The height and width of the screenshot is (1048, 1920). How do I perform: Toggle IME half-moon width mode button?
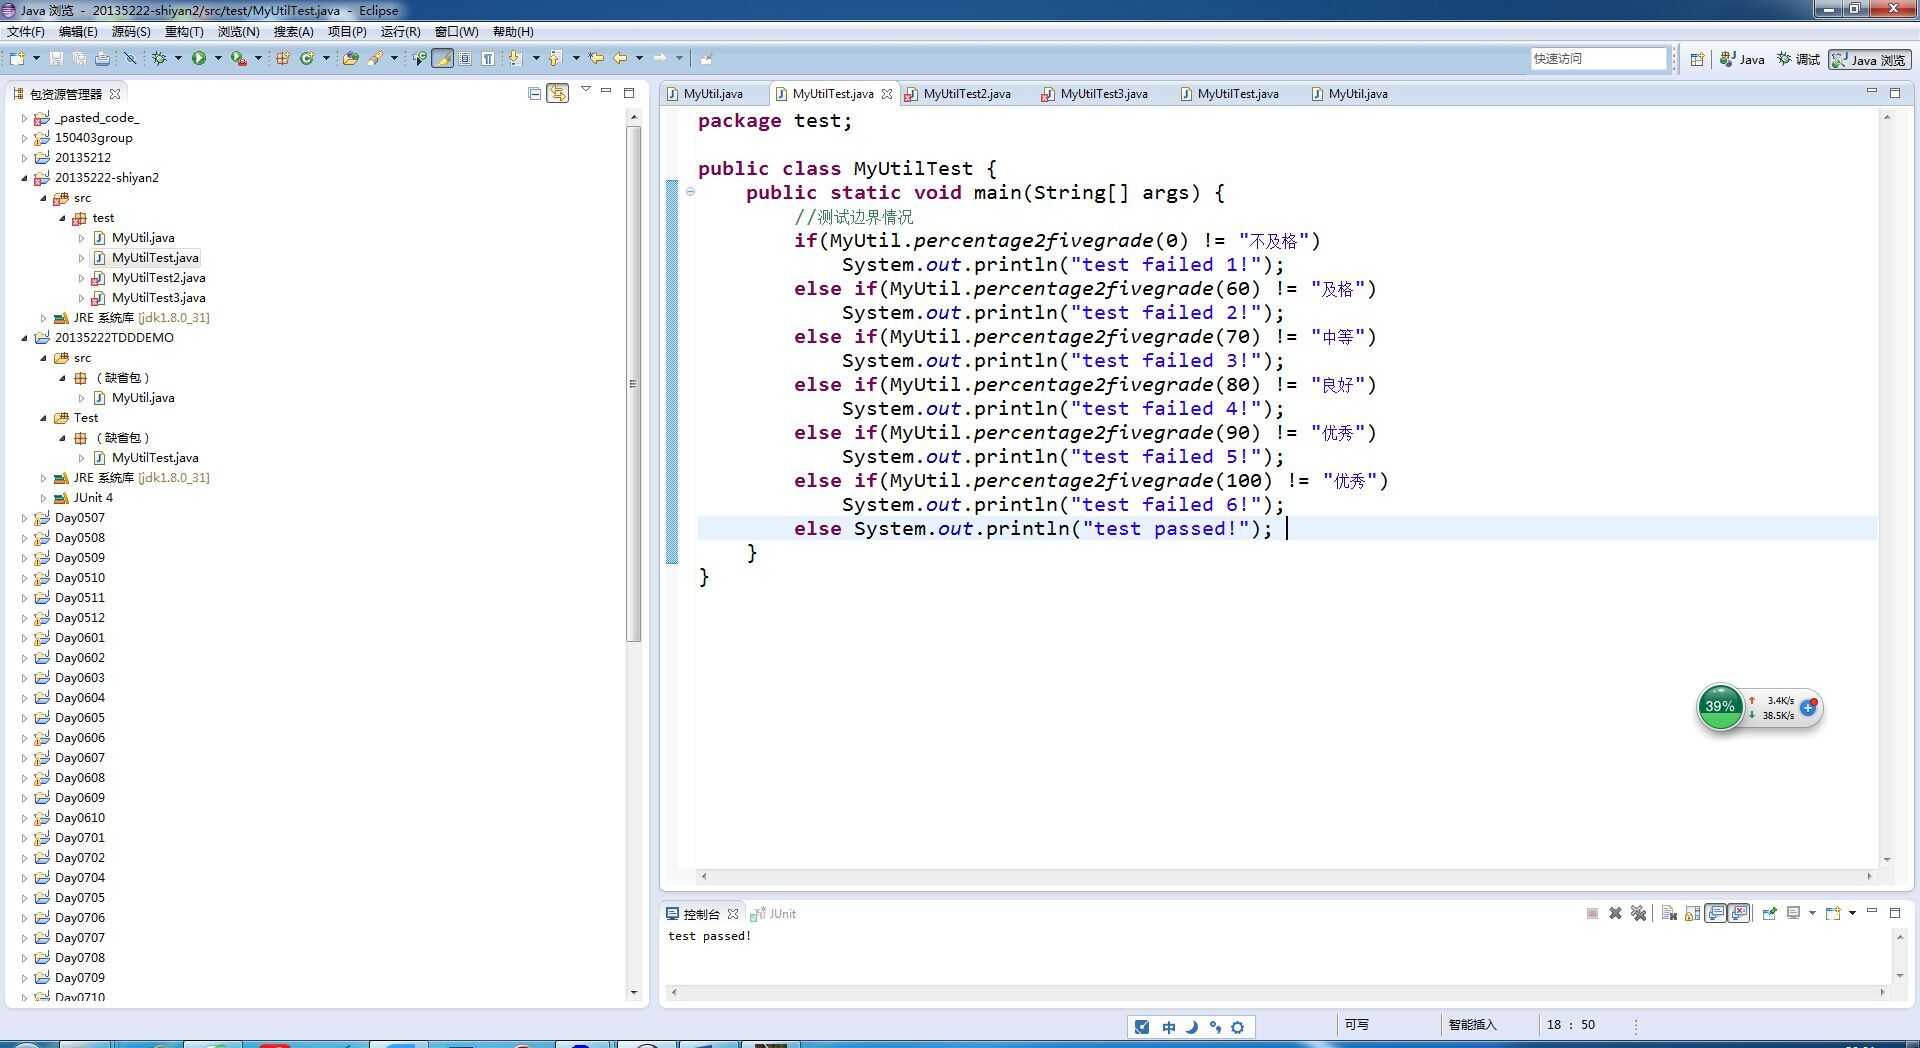(x=1192, y=1027)
